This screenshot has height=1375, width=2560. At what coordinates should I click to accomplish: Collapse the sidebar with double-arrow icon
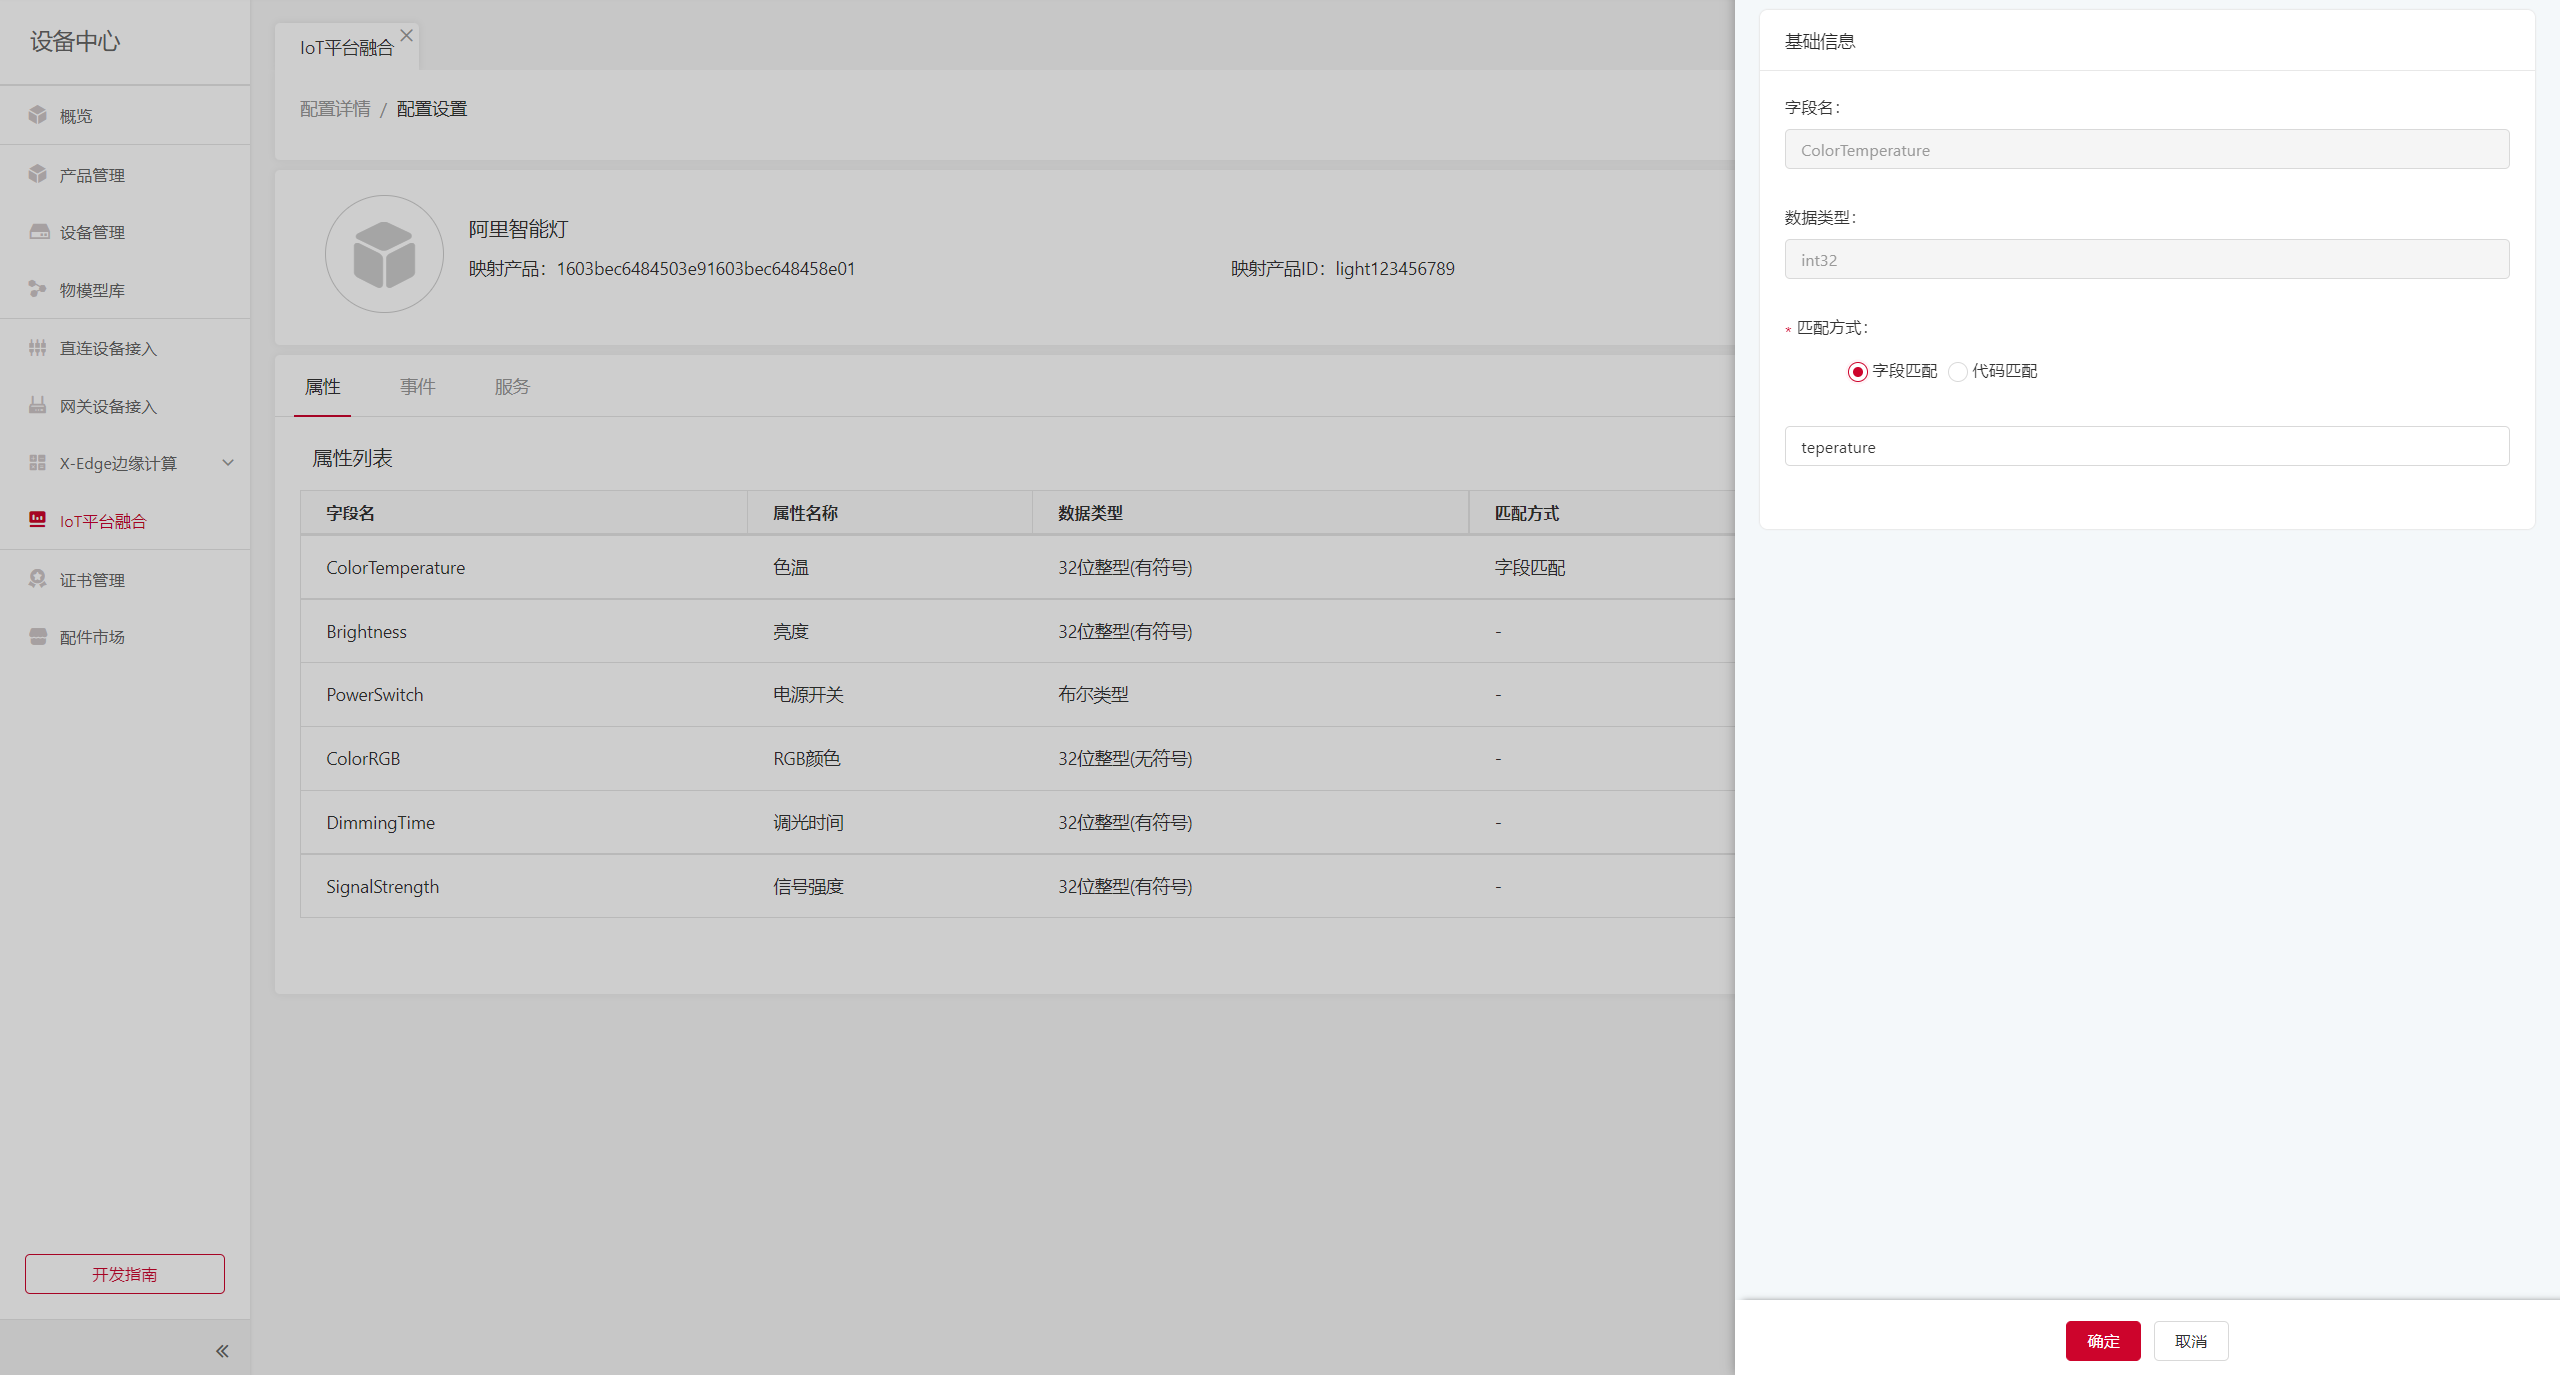pyautogui.click(x=222, y=1351)
